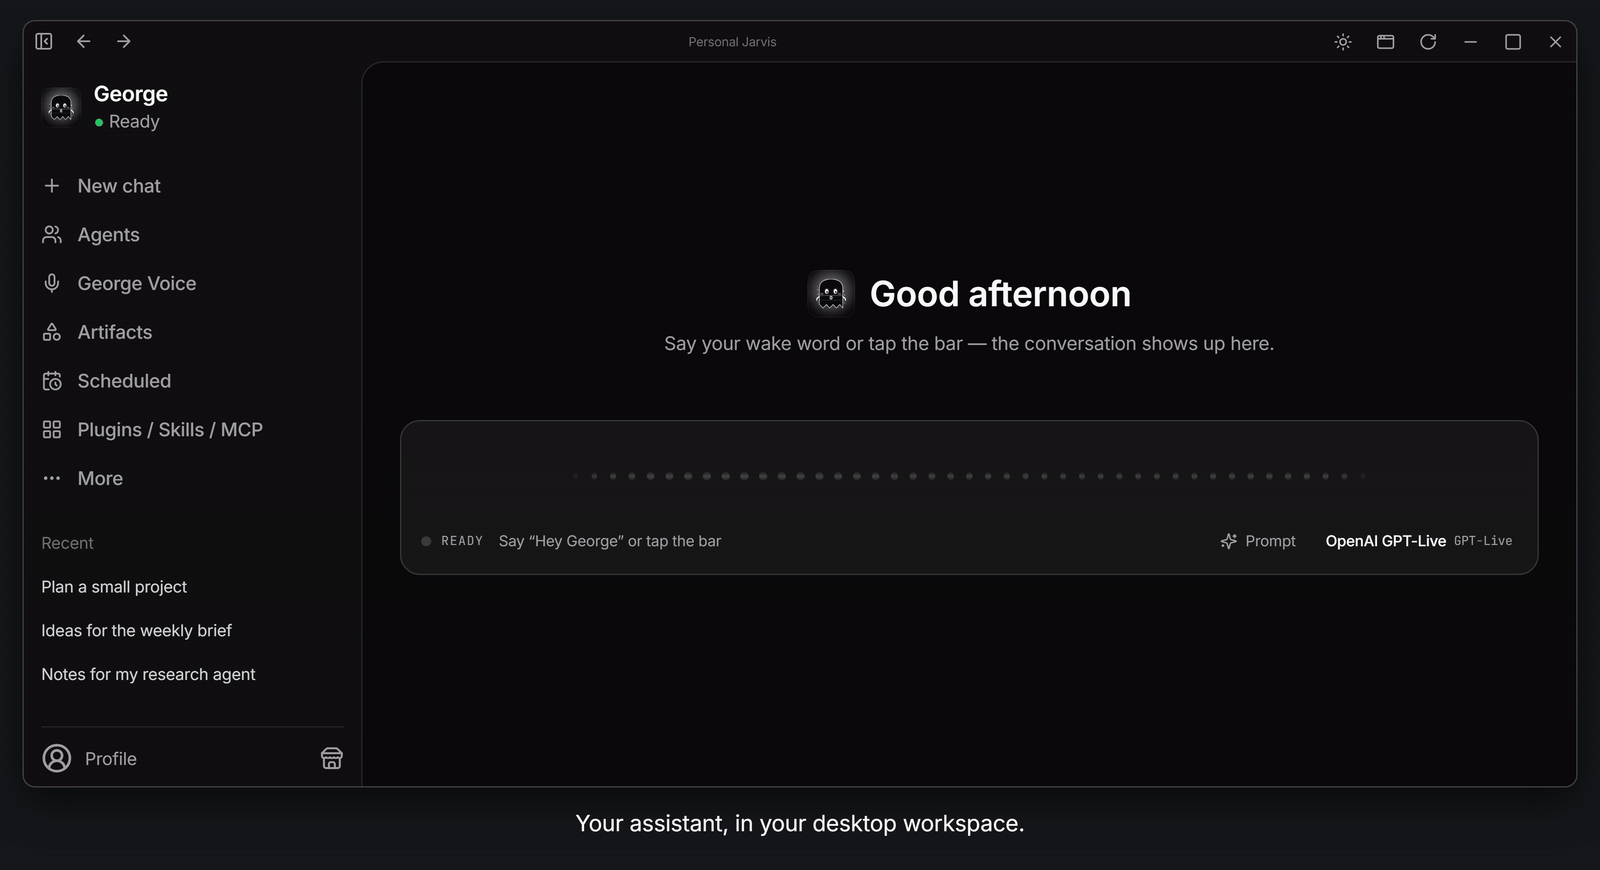This screenshot has height=870, width=1600.
Task: Open George Voice
Action: [119, 284]
